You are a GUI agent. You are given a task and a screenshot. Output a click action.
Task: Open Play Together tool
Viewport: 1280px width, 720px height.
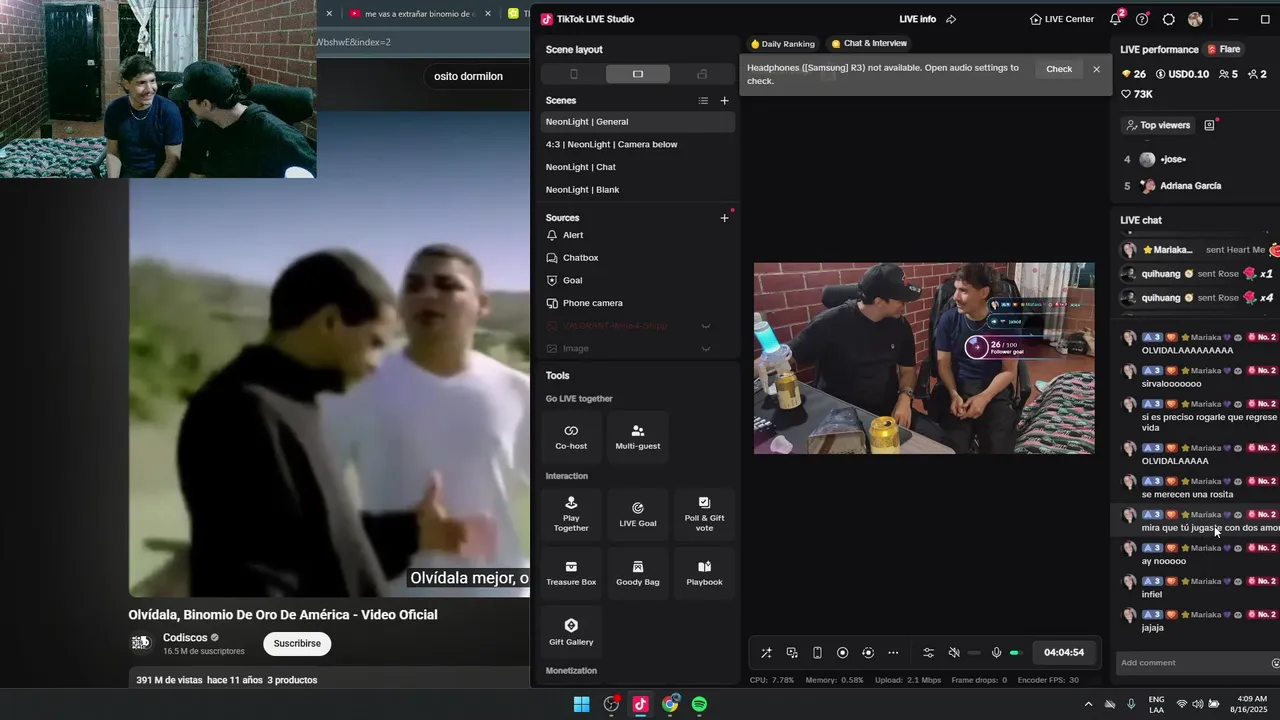(x=571, y=514)
